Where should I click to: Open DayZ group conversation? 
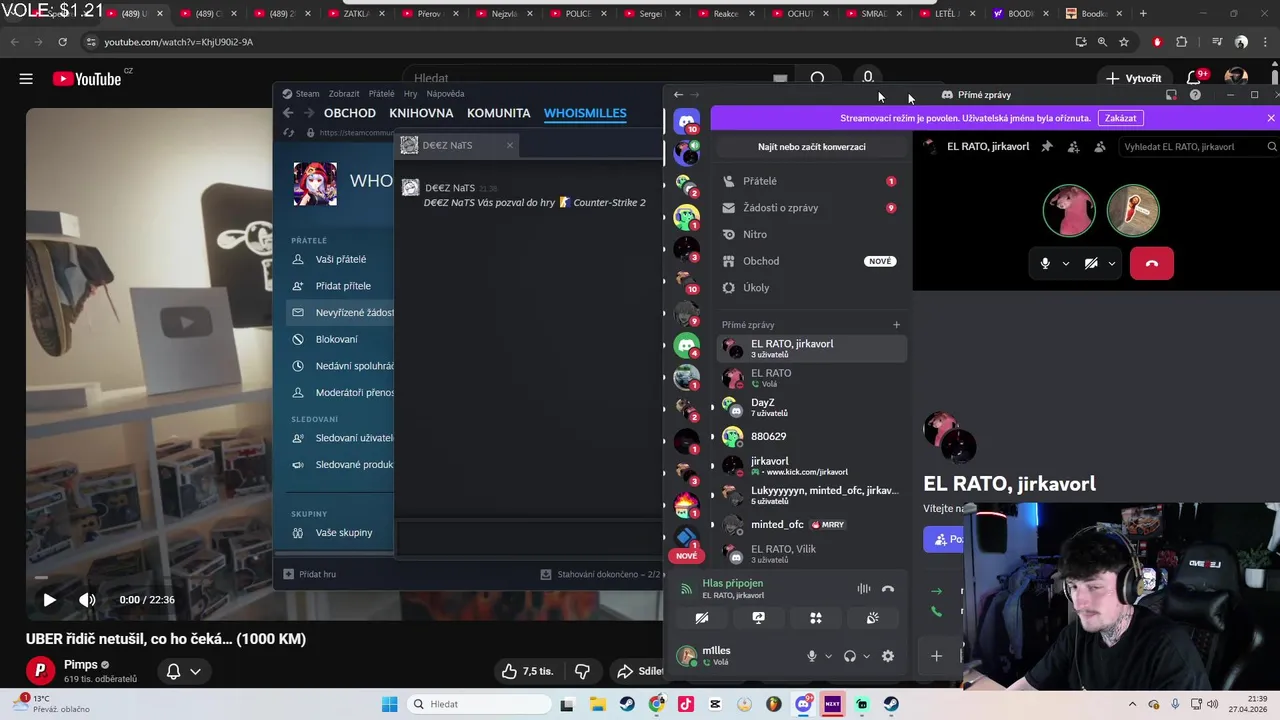(x=812, y=407)
